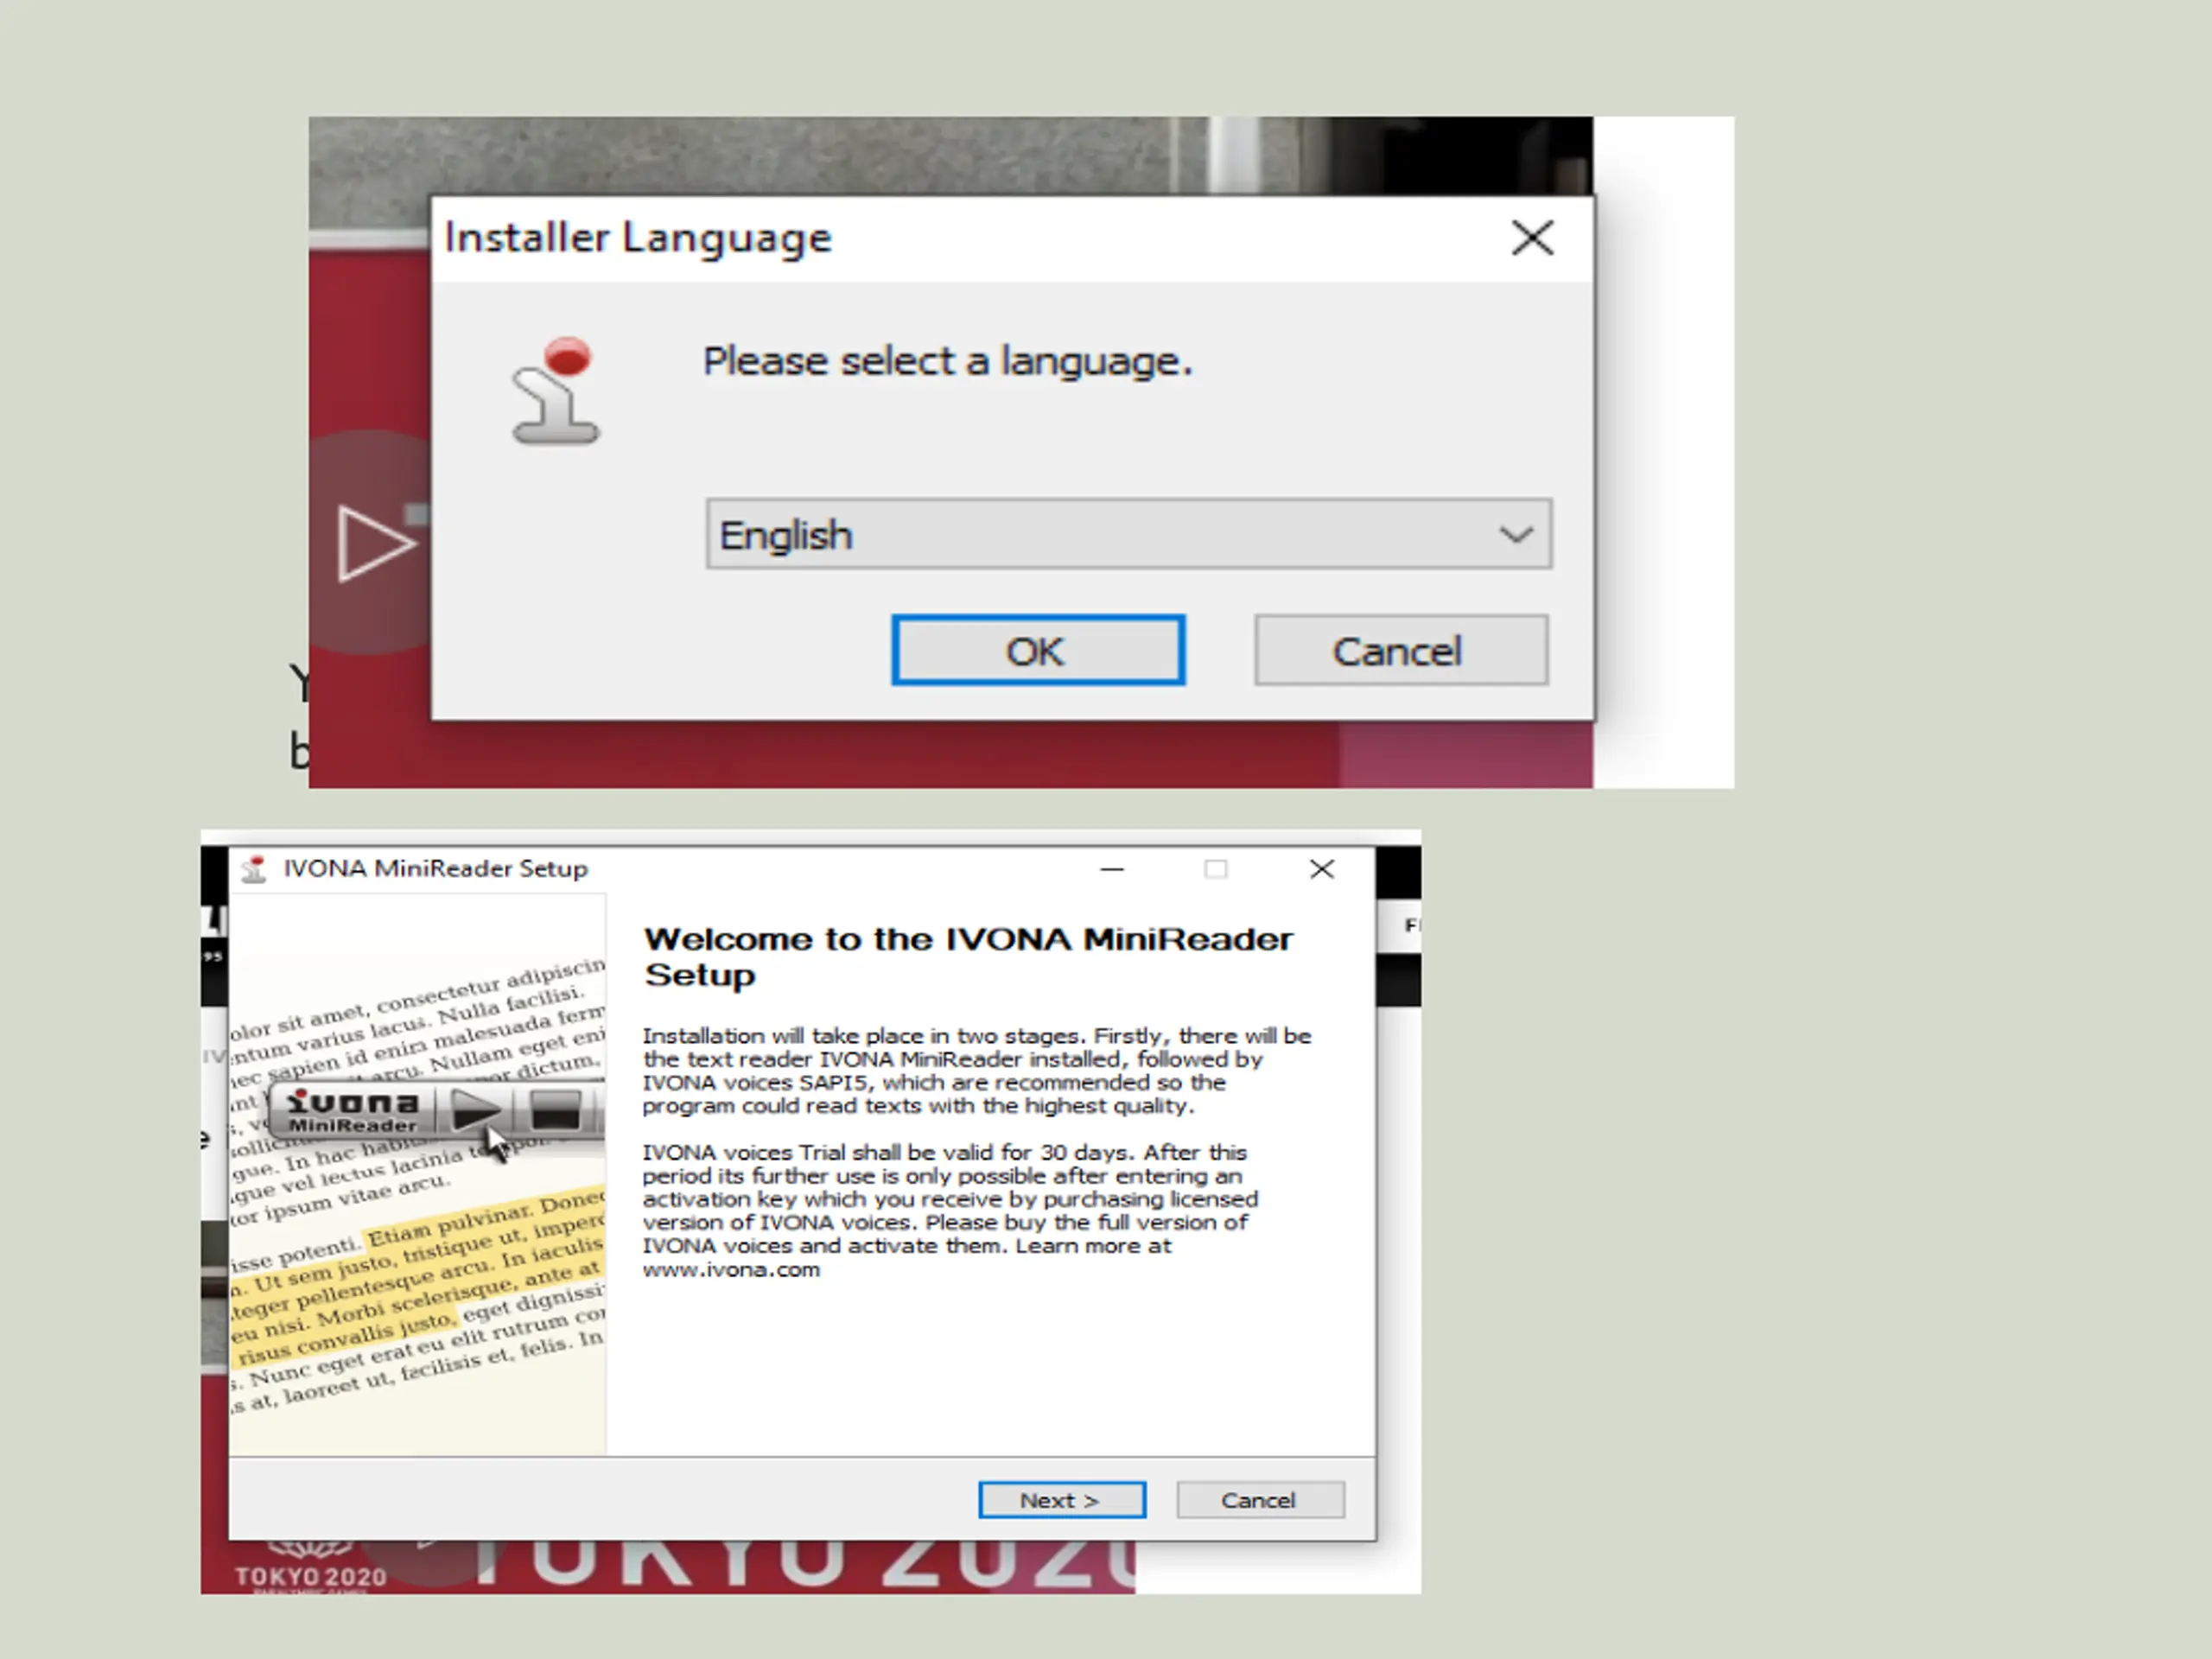Confirm language with the OK button
The height and width of the screenshot is (1659, 2212).
(x=1038, y=650)
